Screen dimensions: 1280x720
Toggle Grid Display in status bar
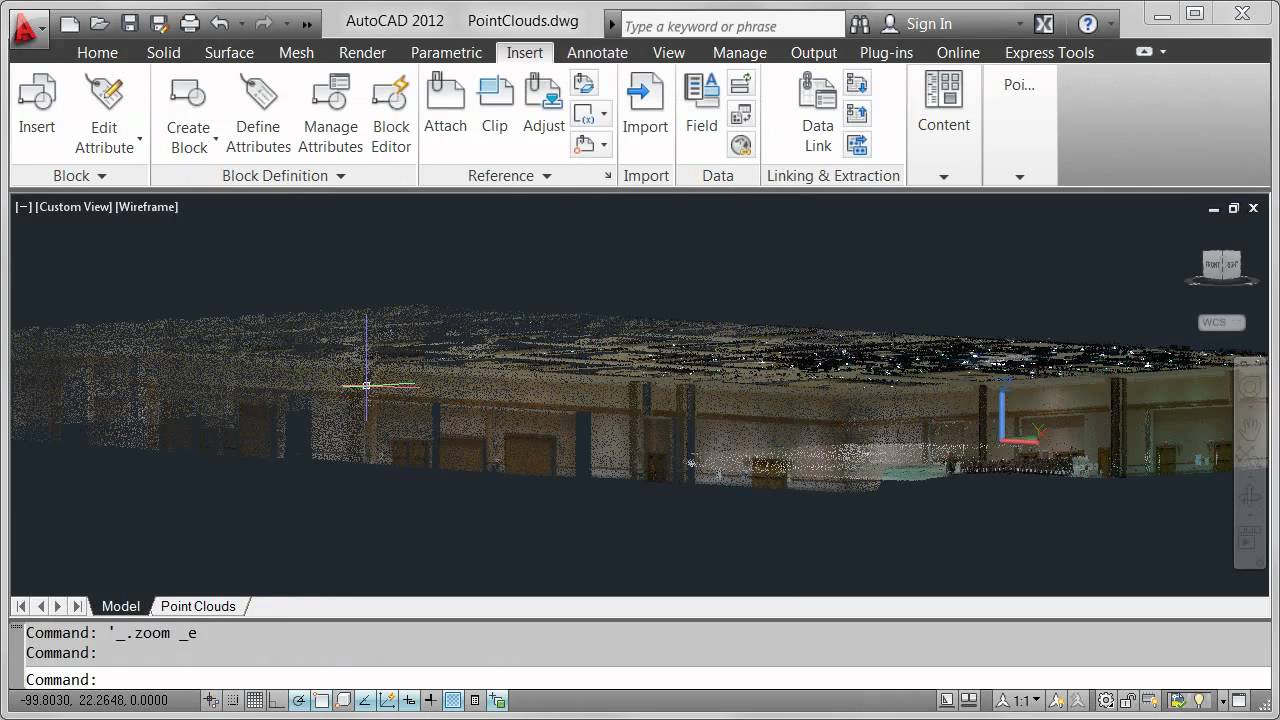pos(255,700)
